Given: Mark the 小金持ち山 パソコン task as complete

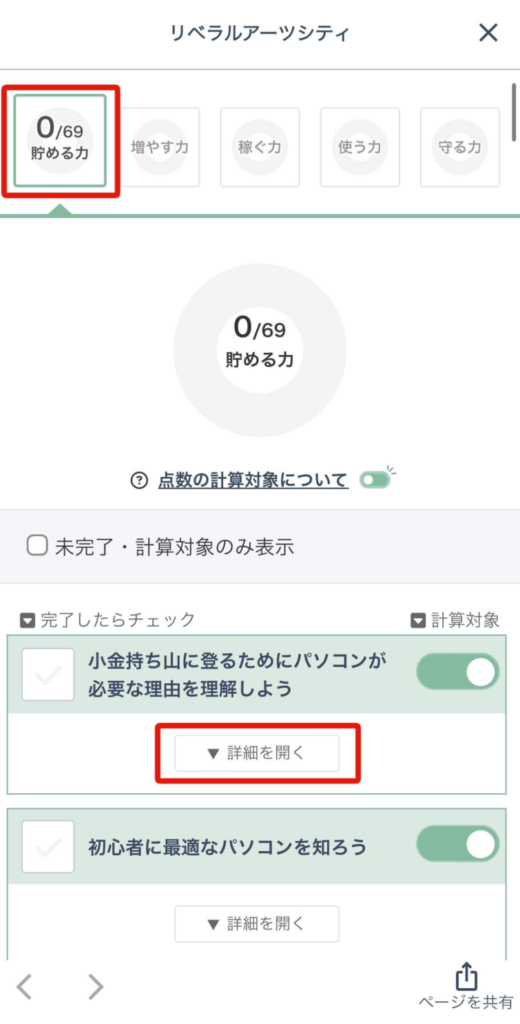Looking at the screenshot, I should click(48, 675).
